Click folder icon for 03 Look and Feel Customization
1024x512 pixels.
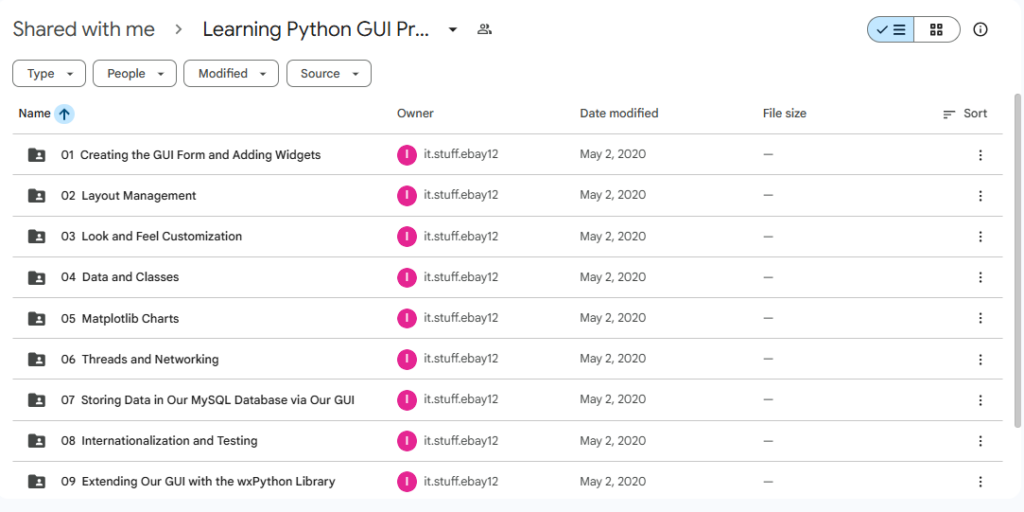[x=37, y=237]
